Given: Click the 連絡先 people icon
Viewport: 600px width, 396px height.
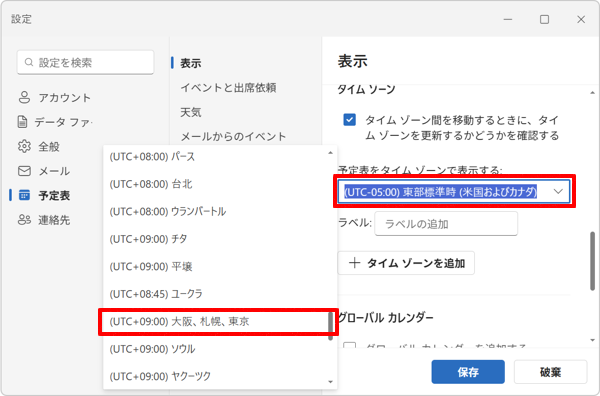Looking at the screenshot, I should 24,220.
